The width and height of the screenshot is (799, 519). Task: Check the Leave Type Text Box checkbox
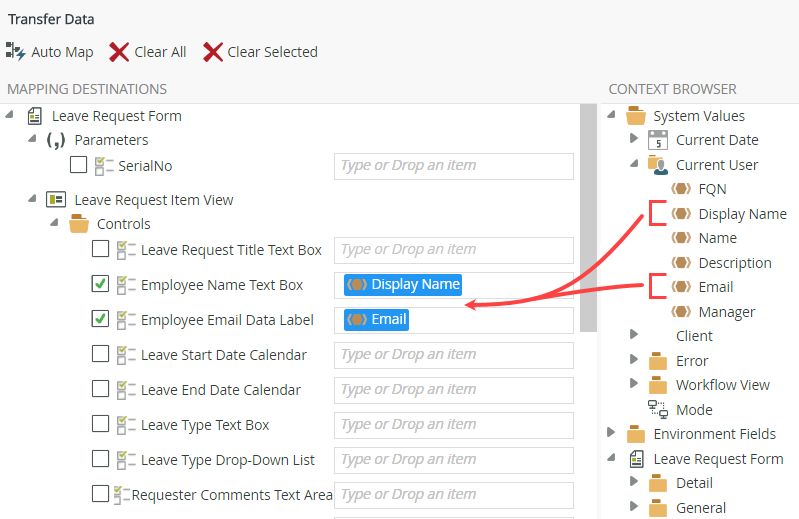[x=100, y=423]
